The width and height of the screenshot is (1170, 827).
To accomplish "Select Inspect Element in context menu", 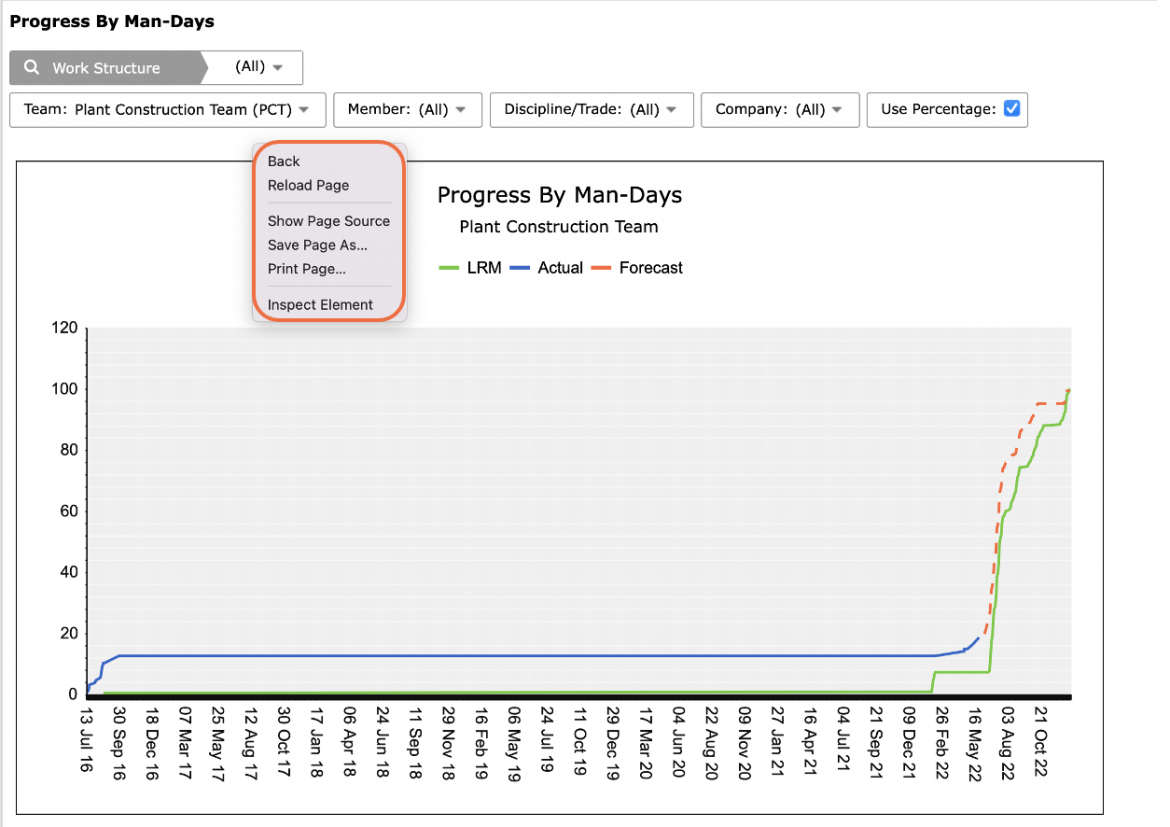I will point(320,305).
